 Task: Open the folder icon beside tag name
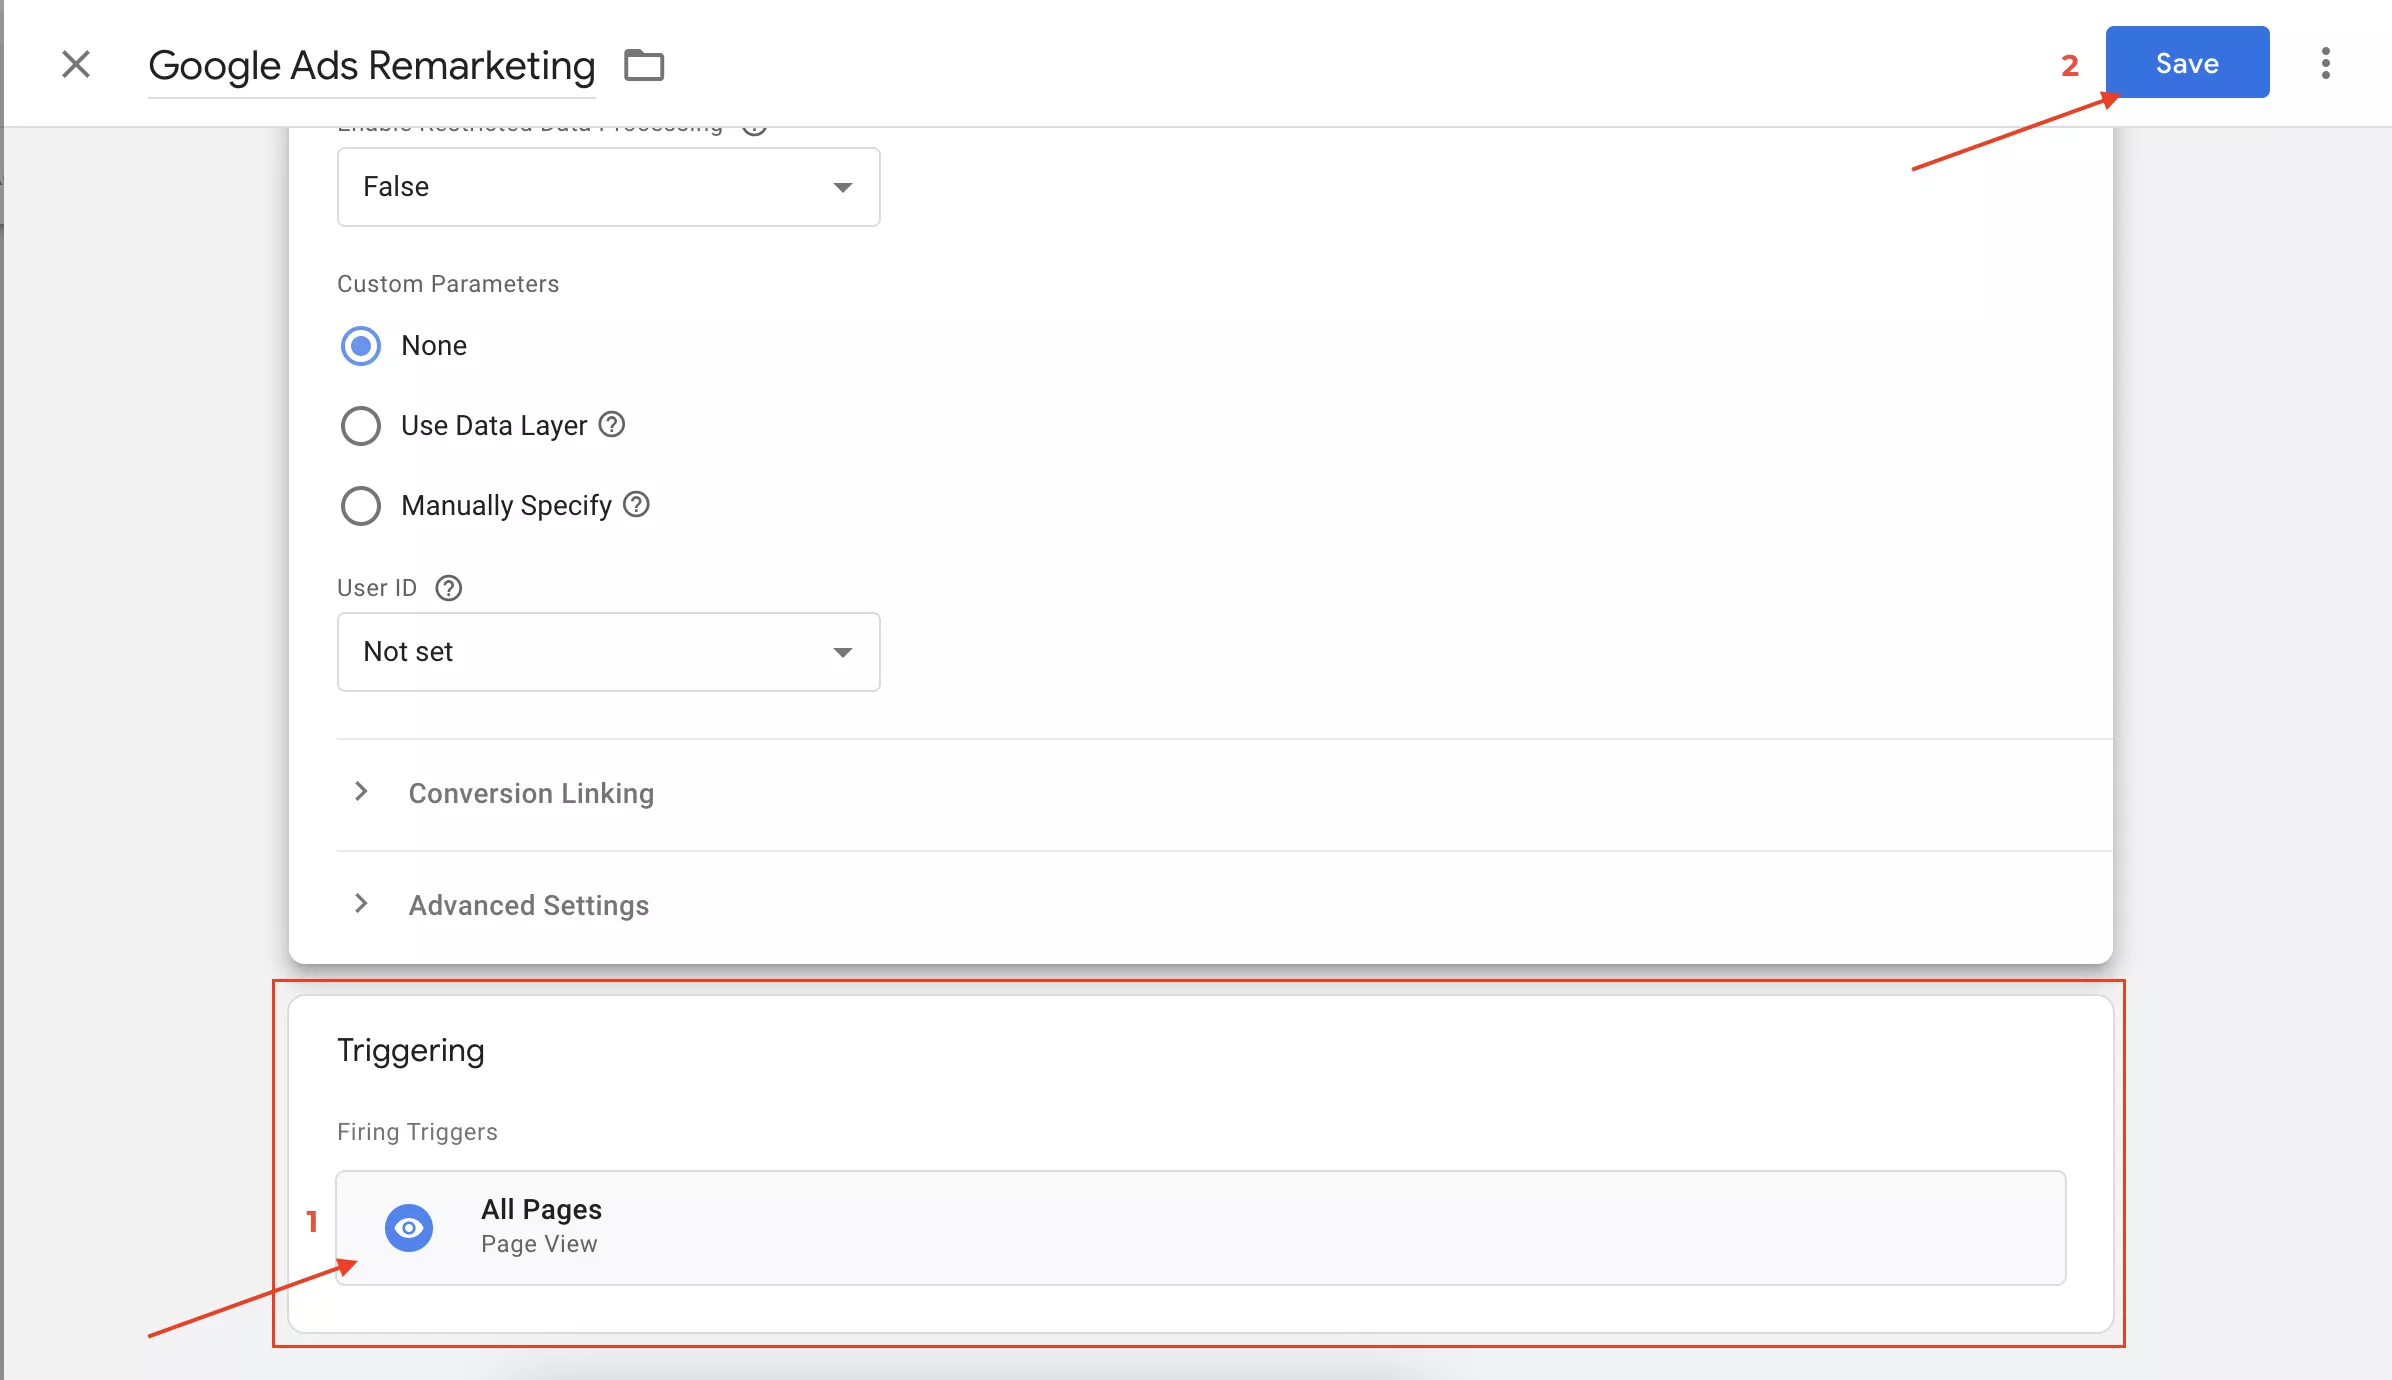(644, 65)
